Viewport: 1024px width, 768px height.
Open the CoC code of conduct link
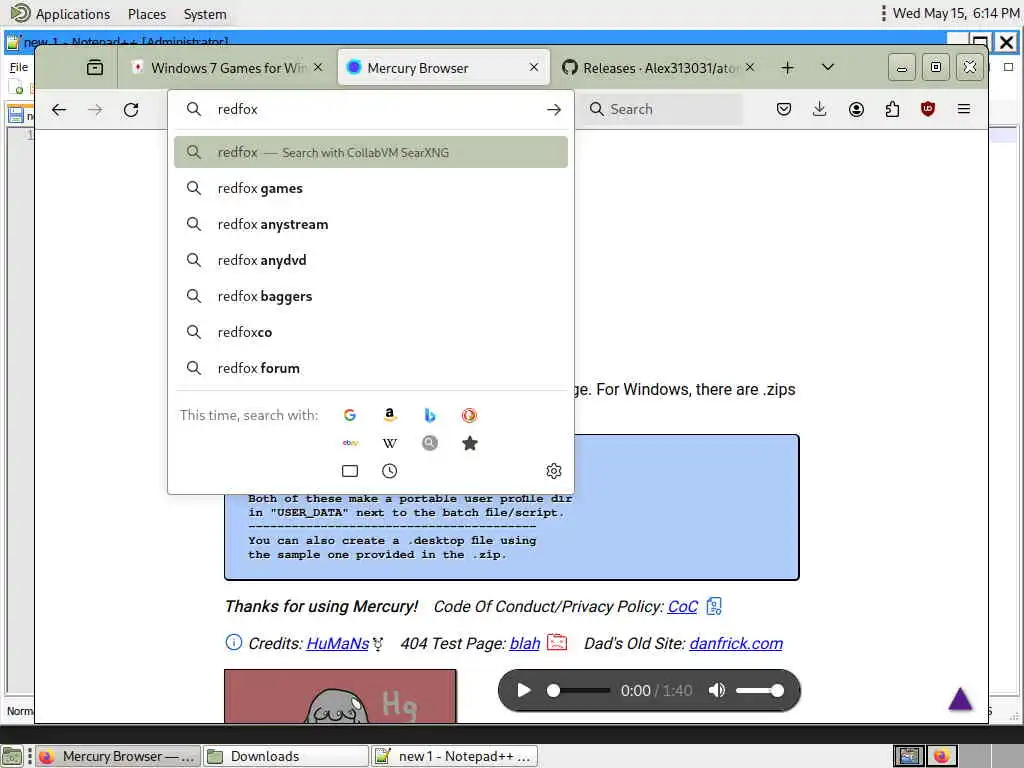point(682,607)
